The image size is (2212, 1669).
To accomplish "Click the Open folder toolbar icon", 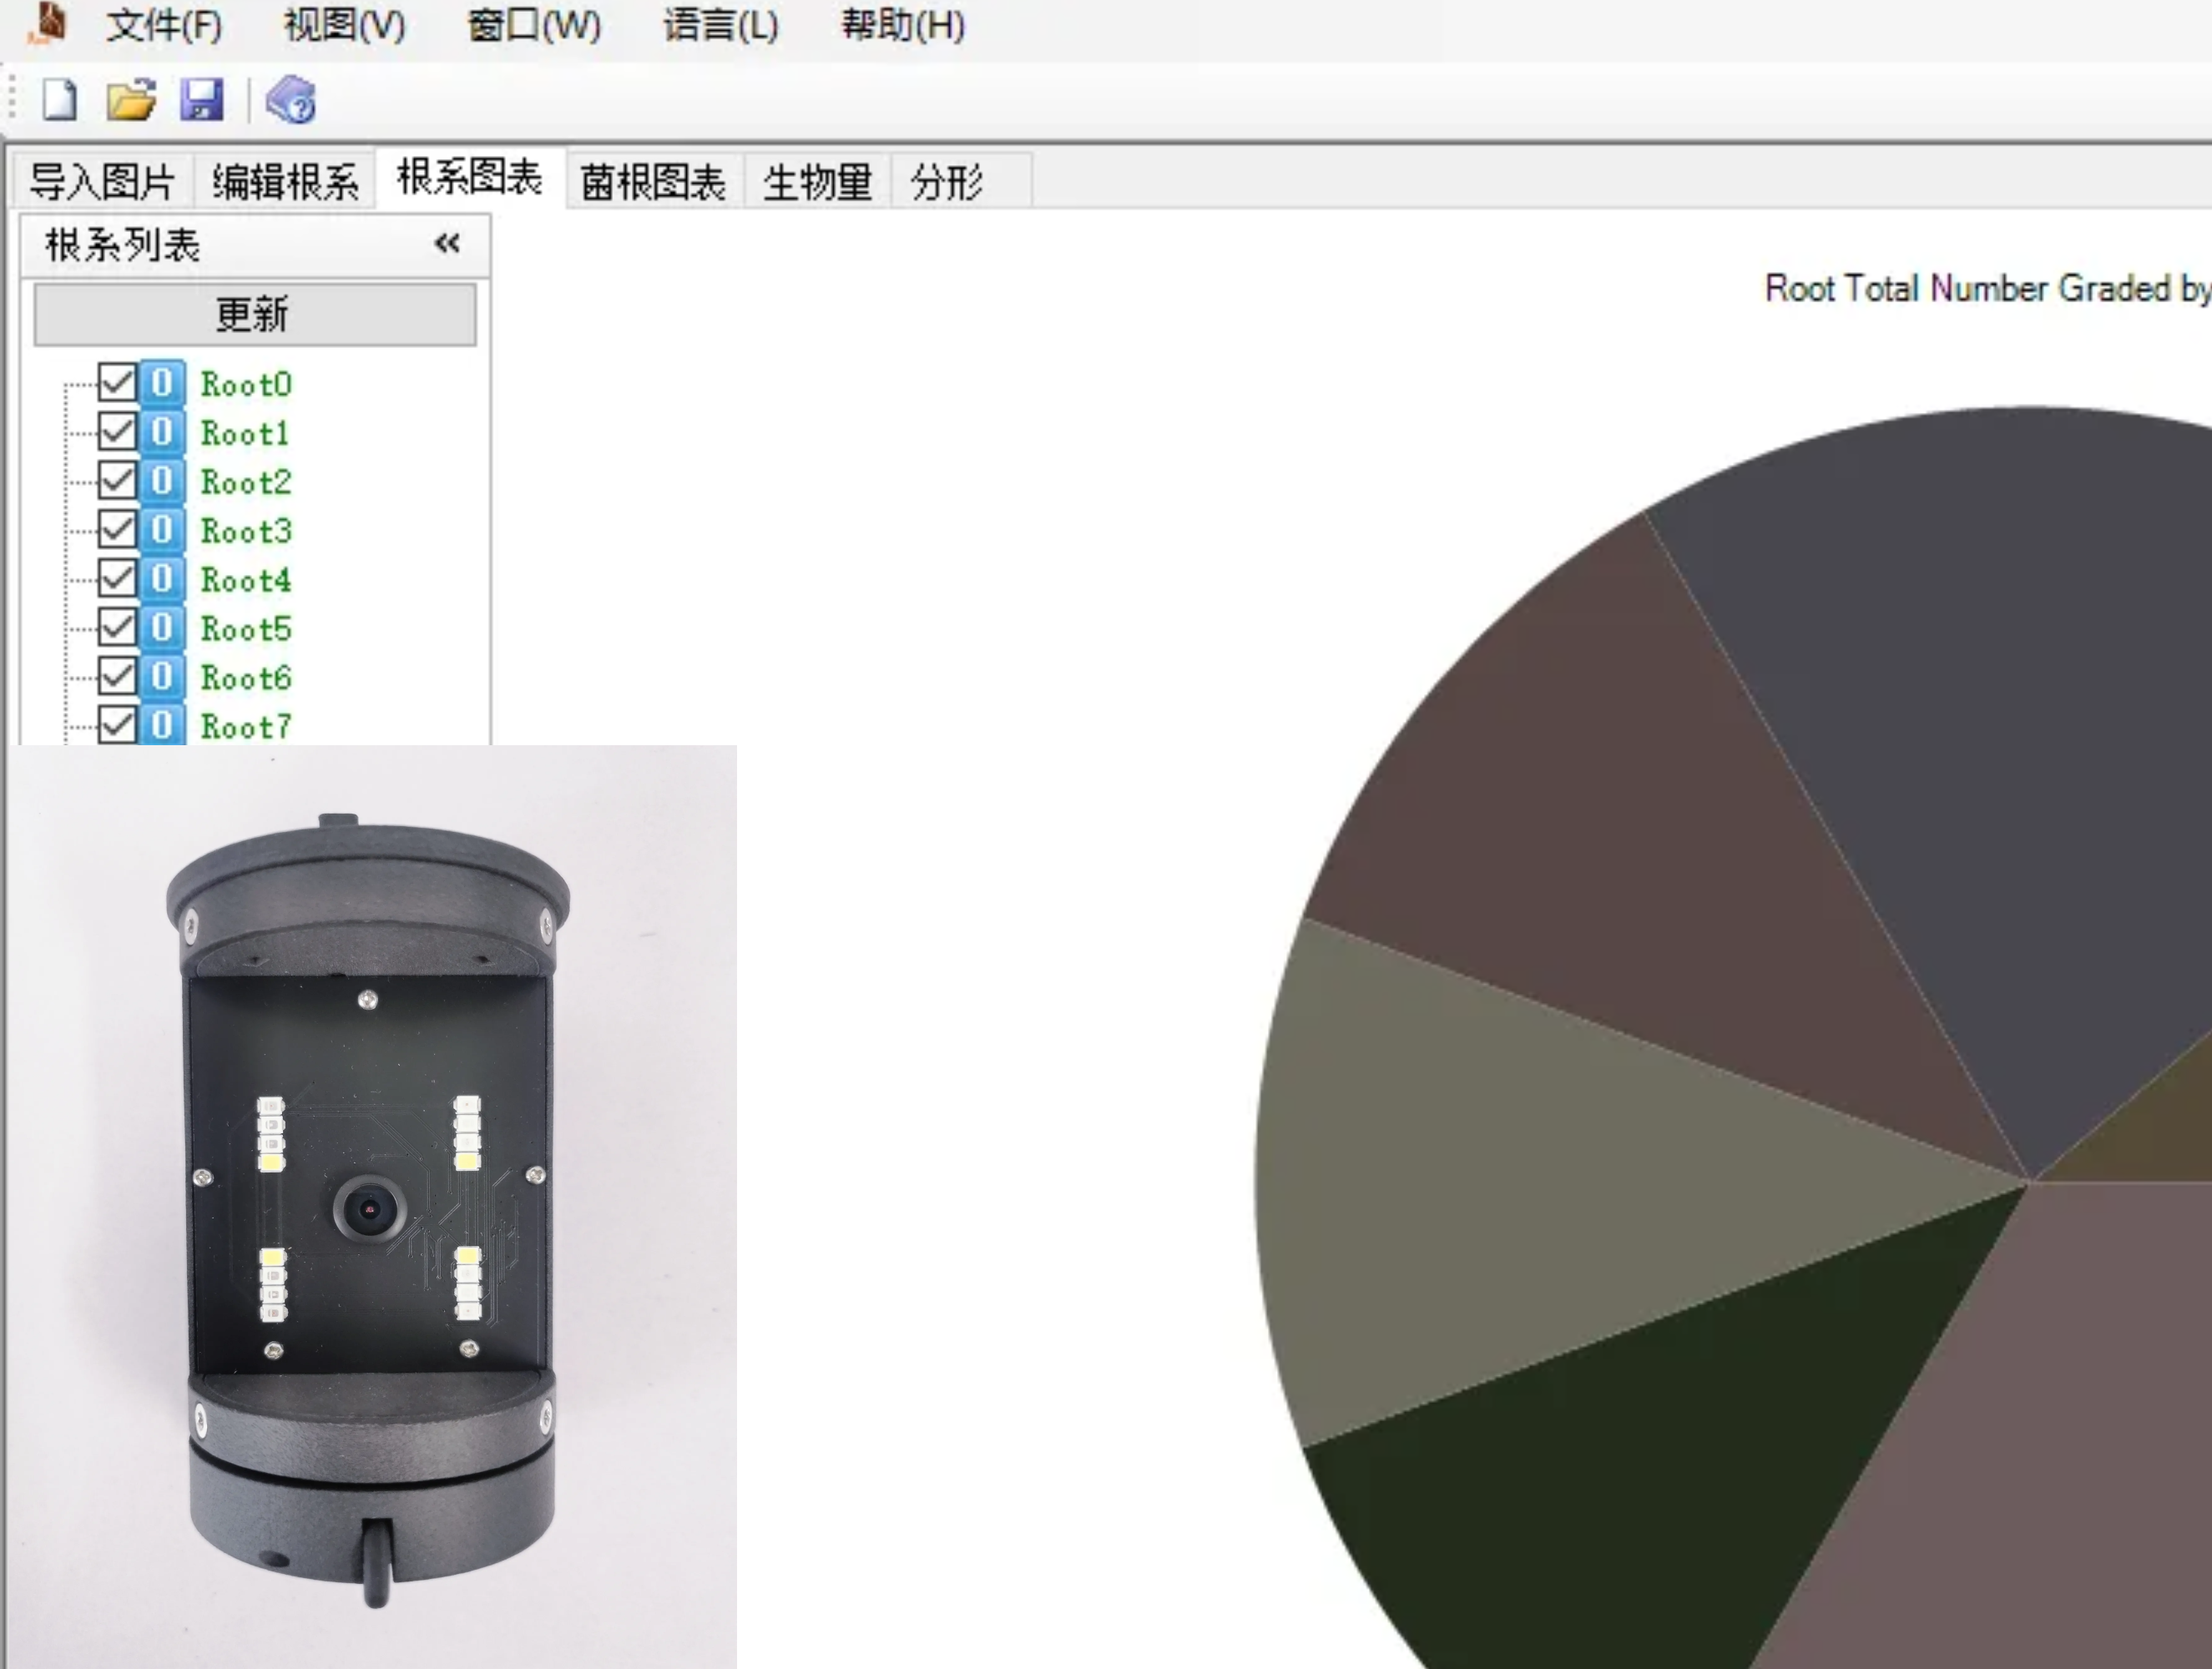I will tap(131, 100).
